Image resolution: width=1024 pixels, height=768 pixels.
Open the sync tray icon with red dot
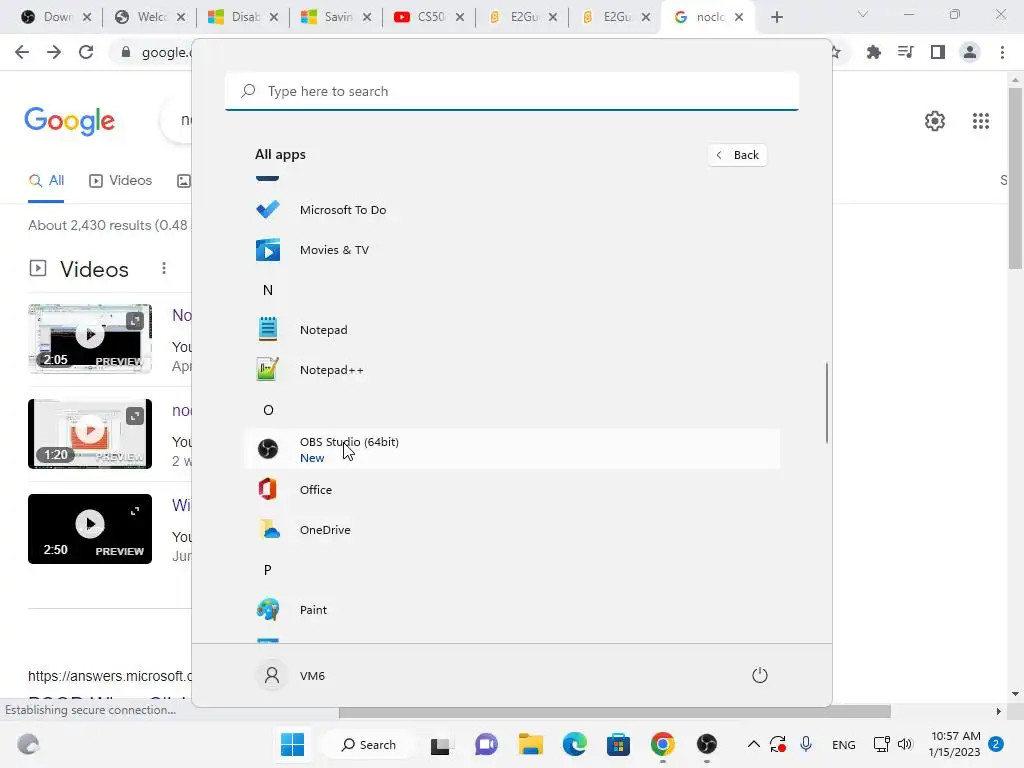(x=777, y=744)
